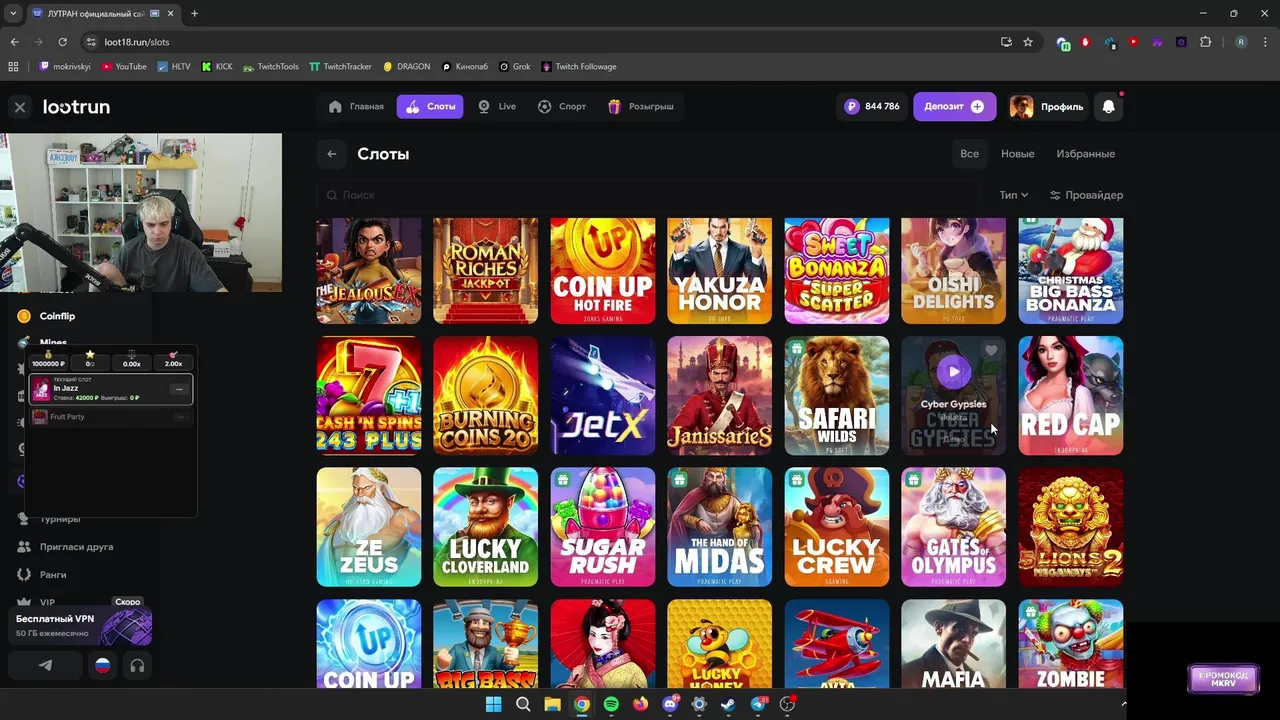Open the JetX game thumbnail

[x=603, y=396]
